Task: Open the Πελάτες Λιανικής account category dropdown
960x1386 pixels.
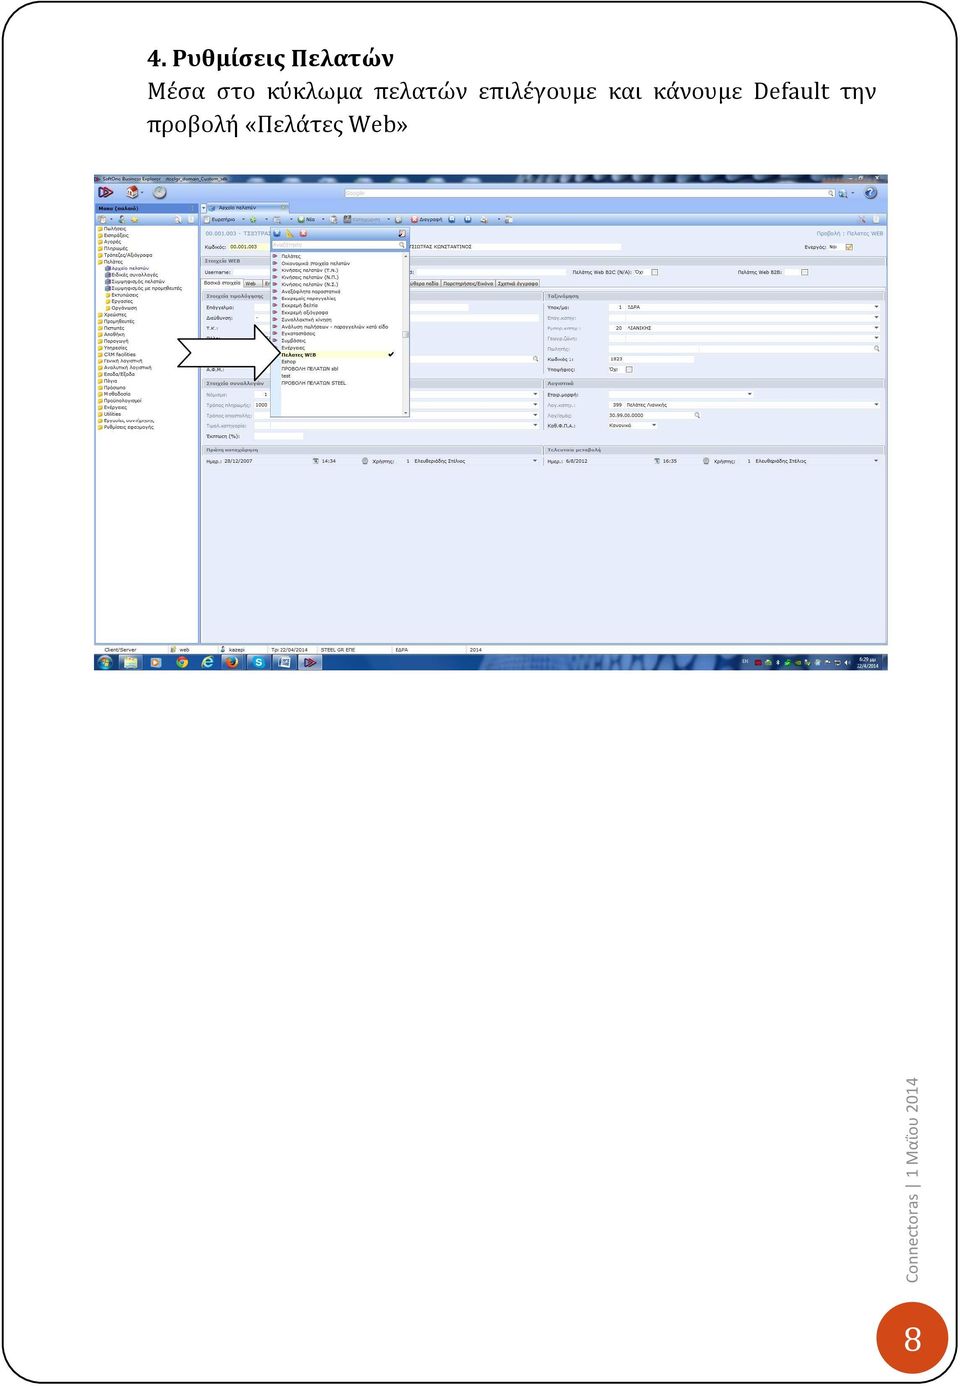Action: 877,405
